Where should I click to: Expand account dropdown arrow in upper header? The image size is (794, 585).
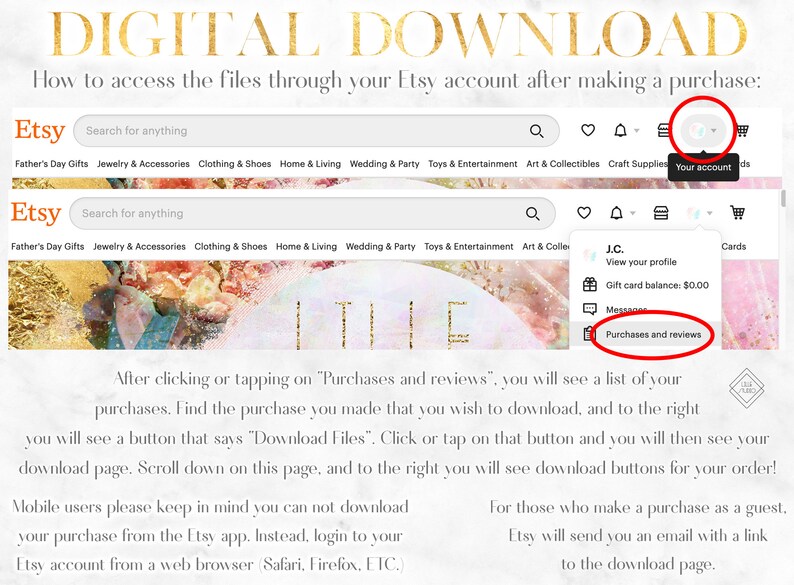click(713, 131)
